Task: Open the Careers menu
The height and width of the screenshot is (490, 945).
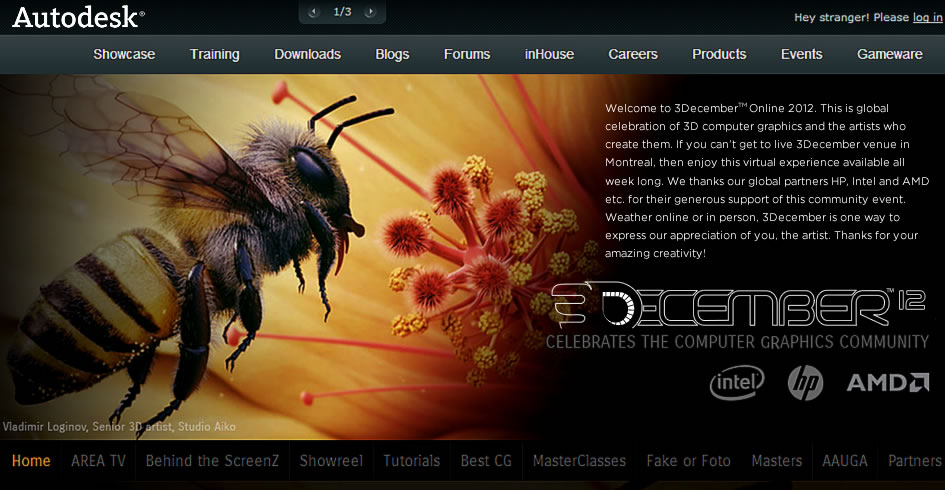Action: 633,54
